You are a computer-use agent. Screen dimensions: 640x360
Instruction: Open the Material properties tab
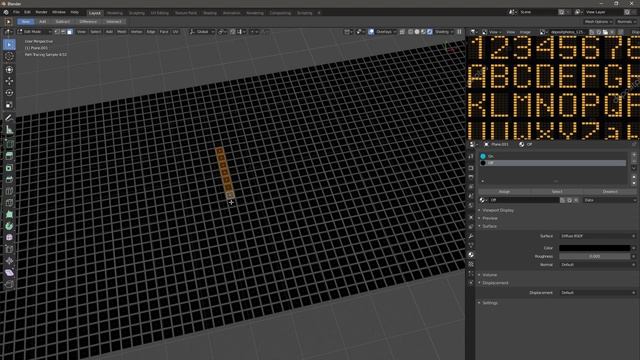[x=471, y=255]
